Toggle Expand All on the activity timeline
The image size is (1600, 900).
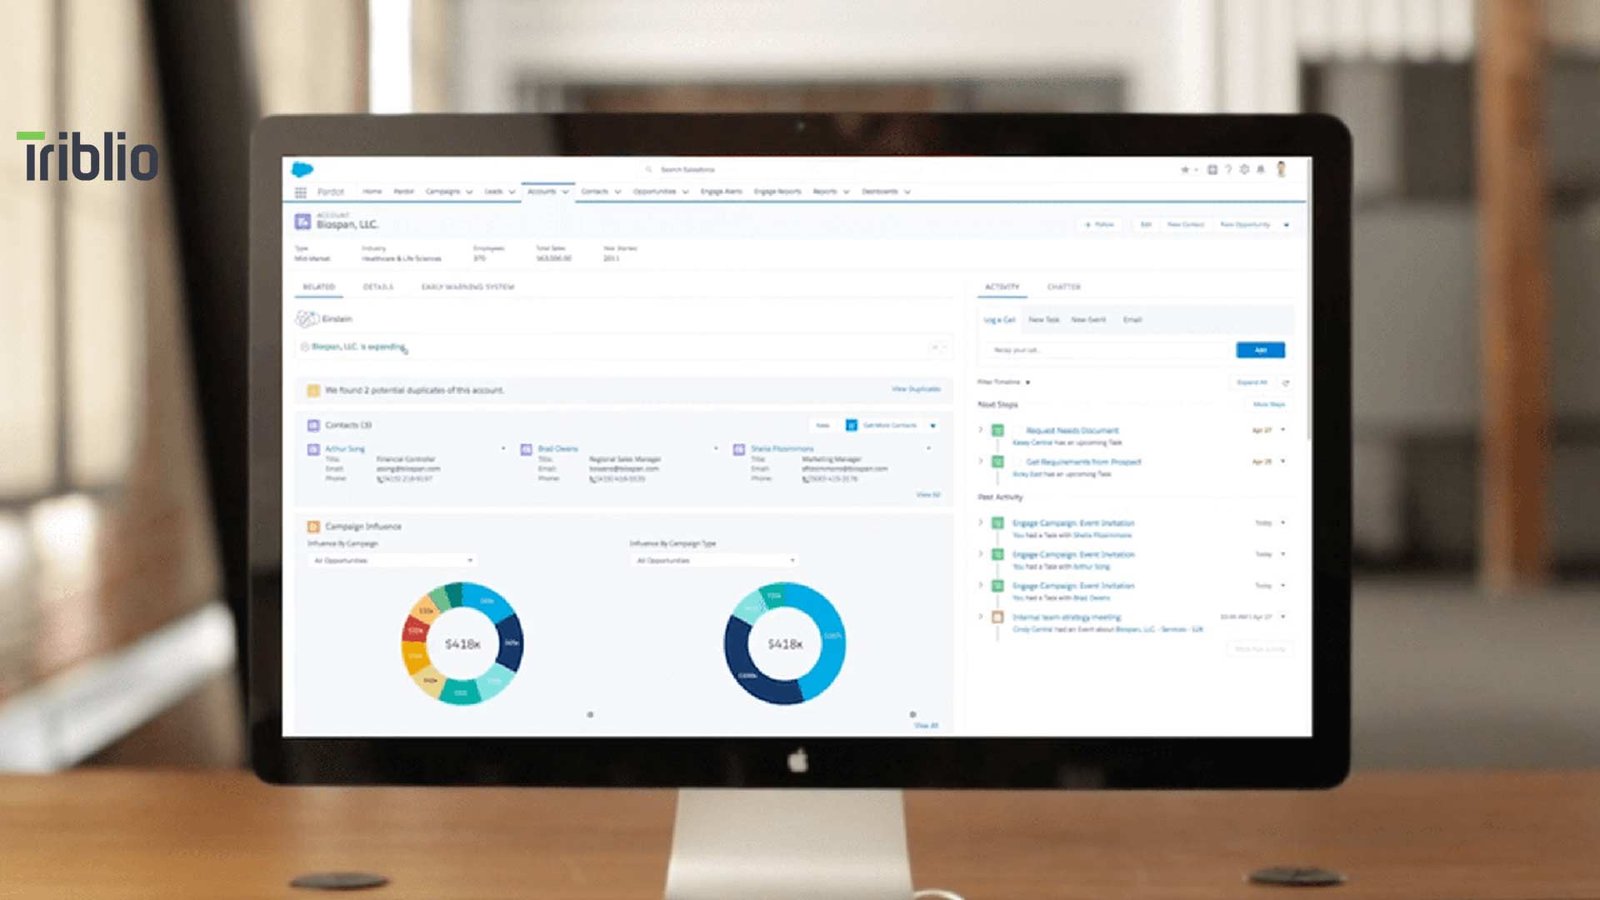click(1252, 382)
